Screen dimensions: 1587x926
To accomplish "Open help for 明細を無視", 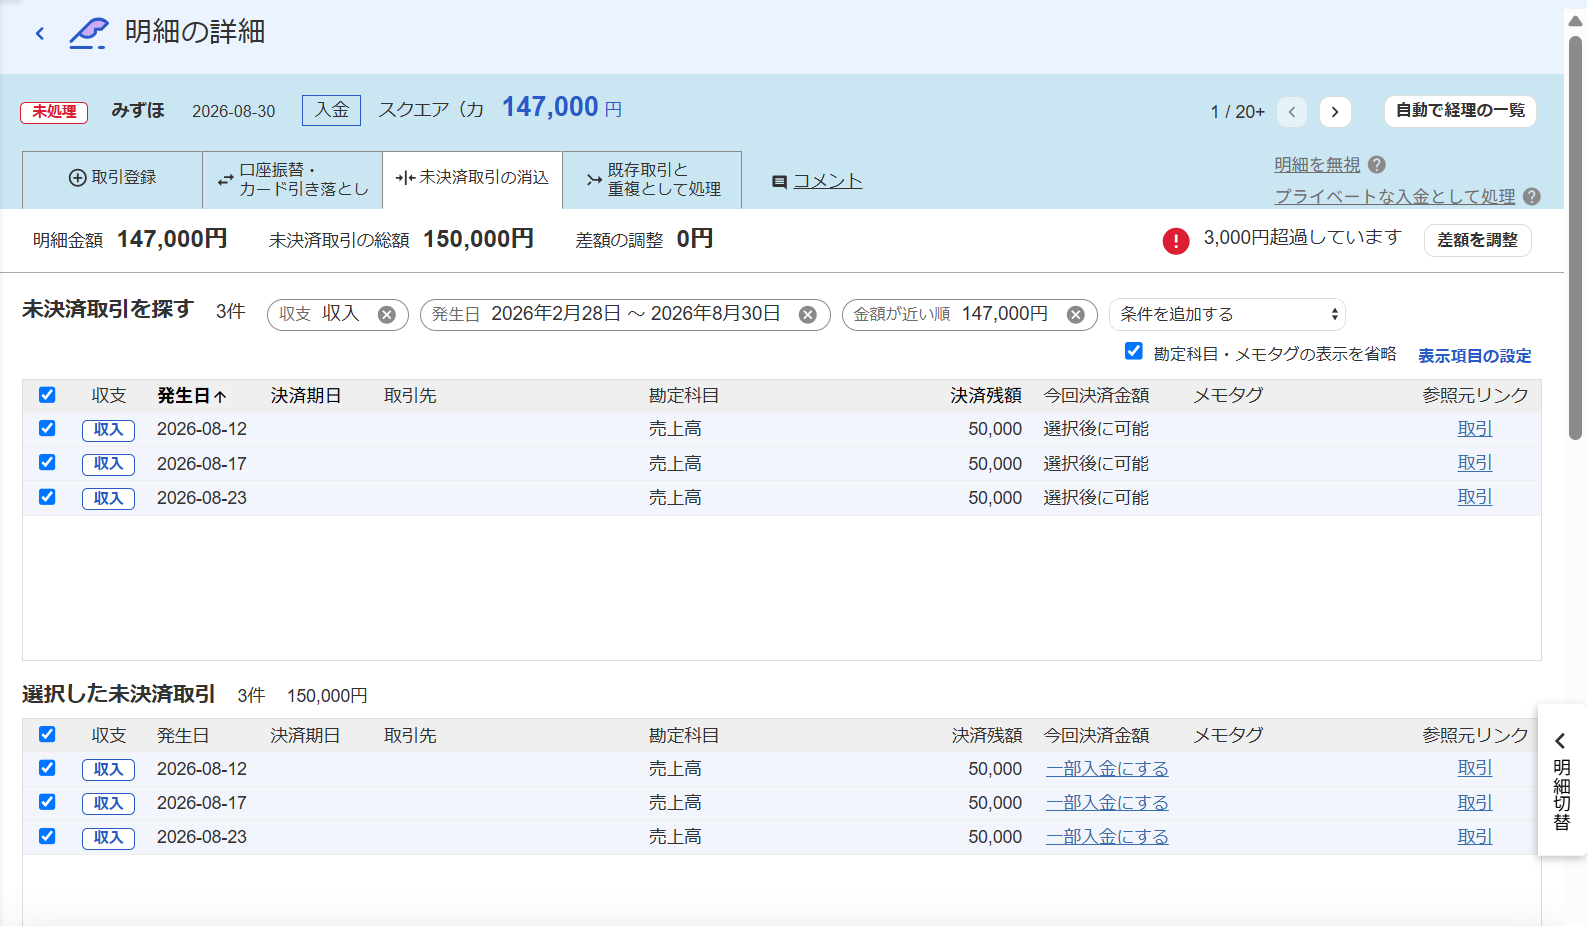I will coord(1377,165).
